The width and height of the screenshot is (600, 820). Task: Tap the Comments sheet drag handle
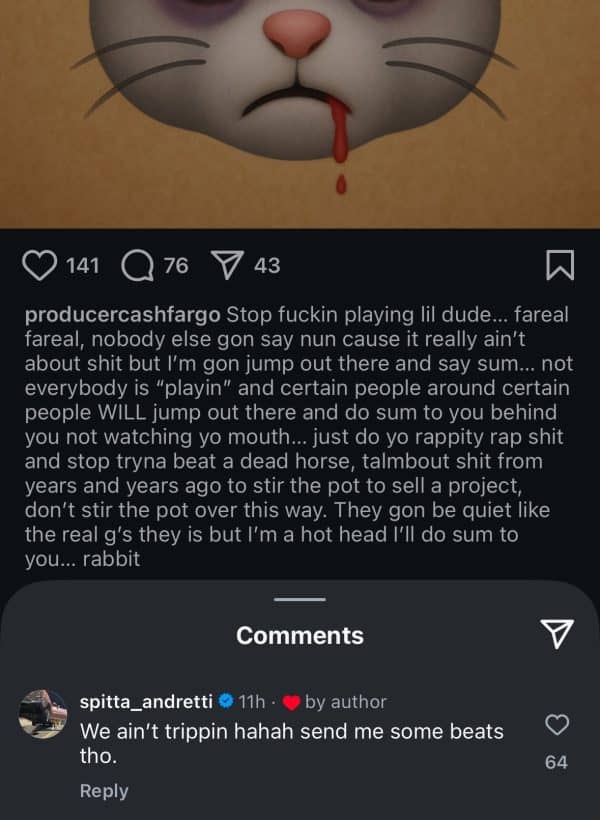(299, 599)
